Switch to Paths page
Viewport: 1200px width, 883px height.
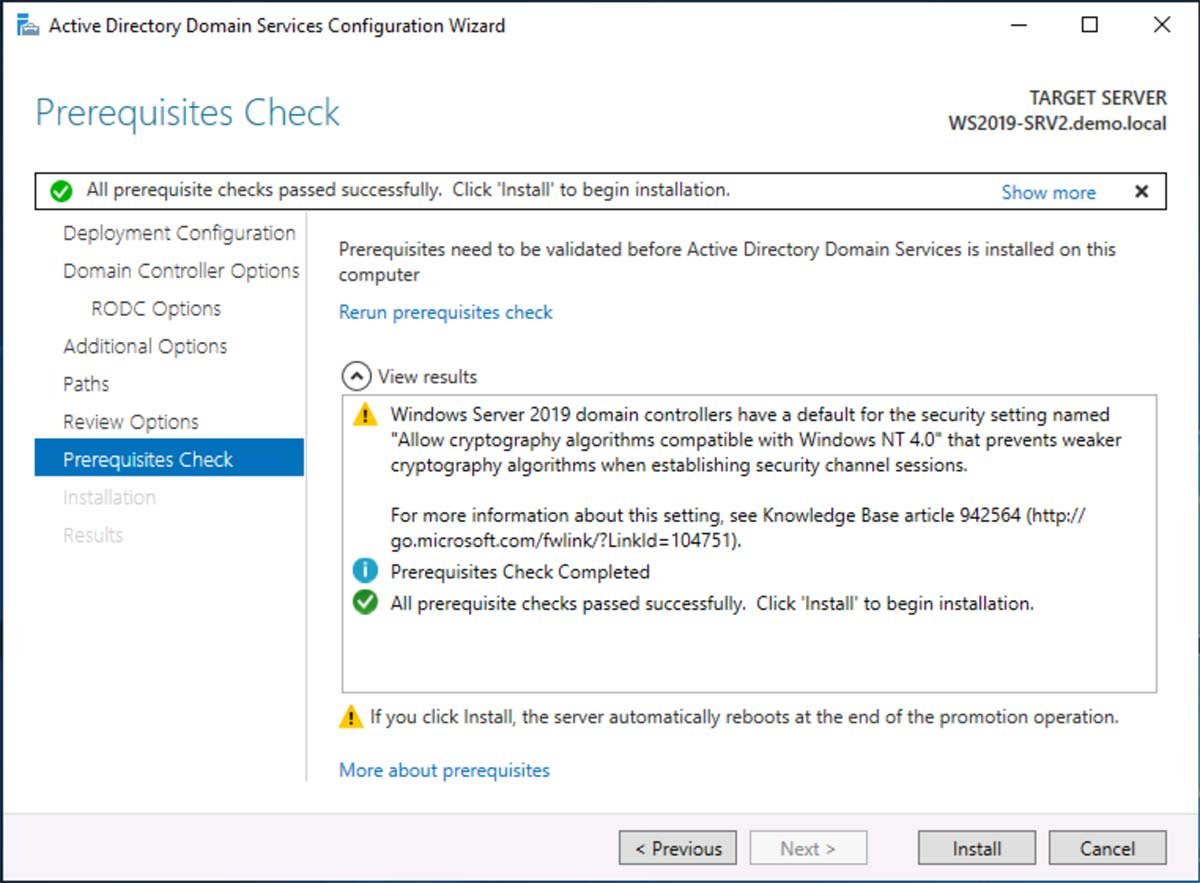[x=86, y=384]
